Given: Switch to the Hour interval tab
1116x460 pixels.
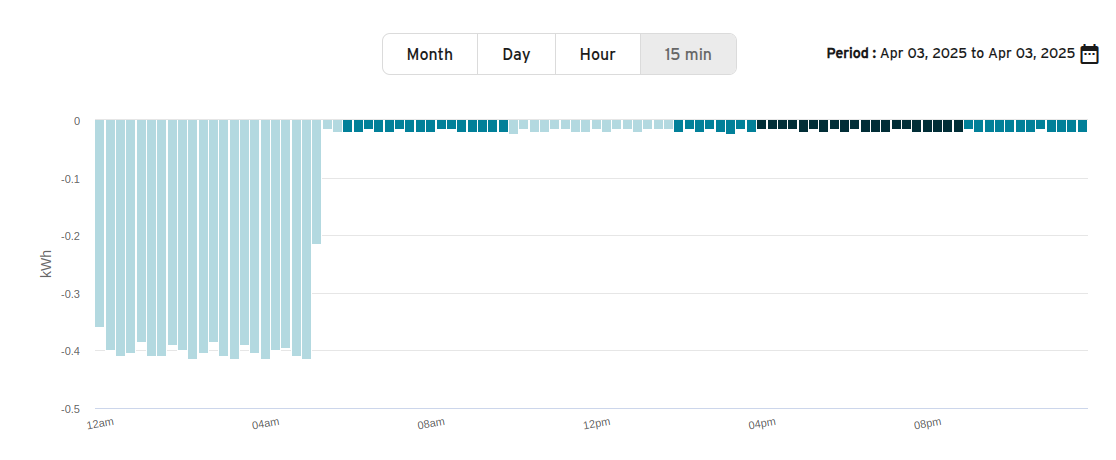Looking at the screenshot, I should click(597, 54).
